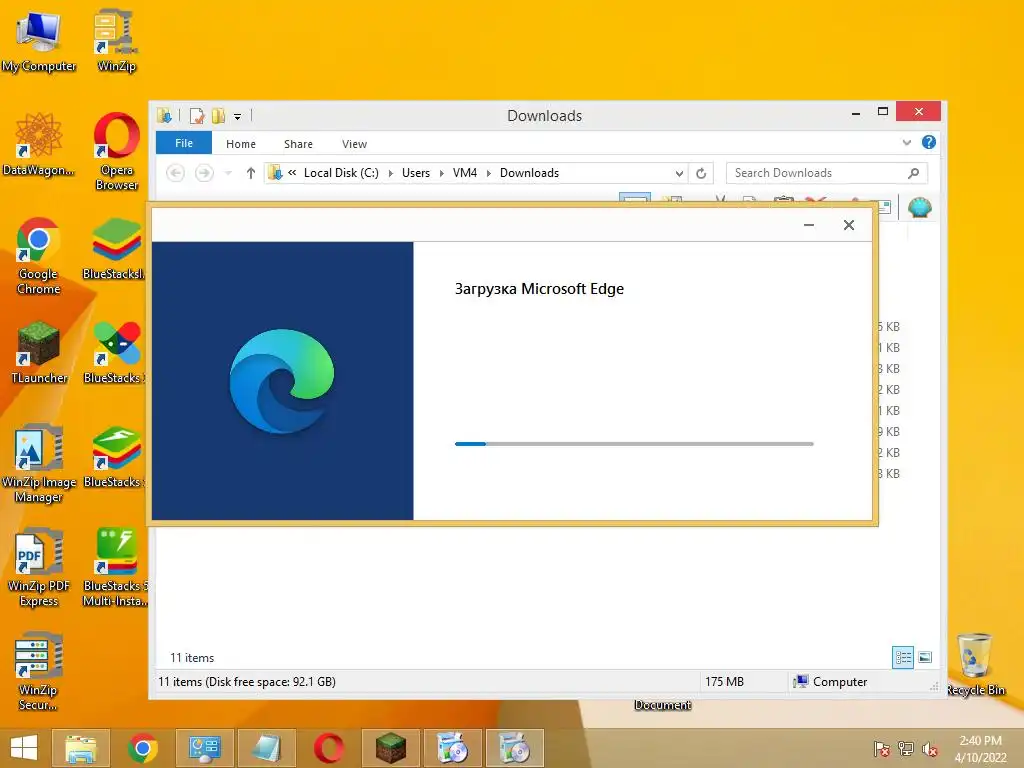
Task: Click the 175 MB status bar text
Action: click(x=724, y=682)
